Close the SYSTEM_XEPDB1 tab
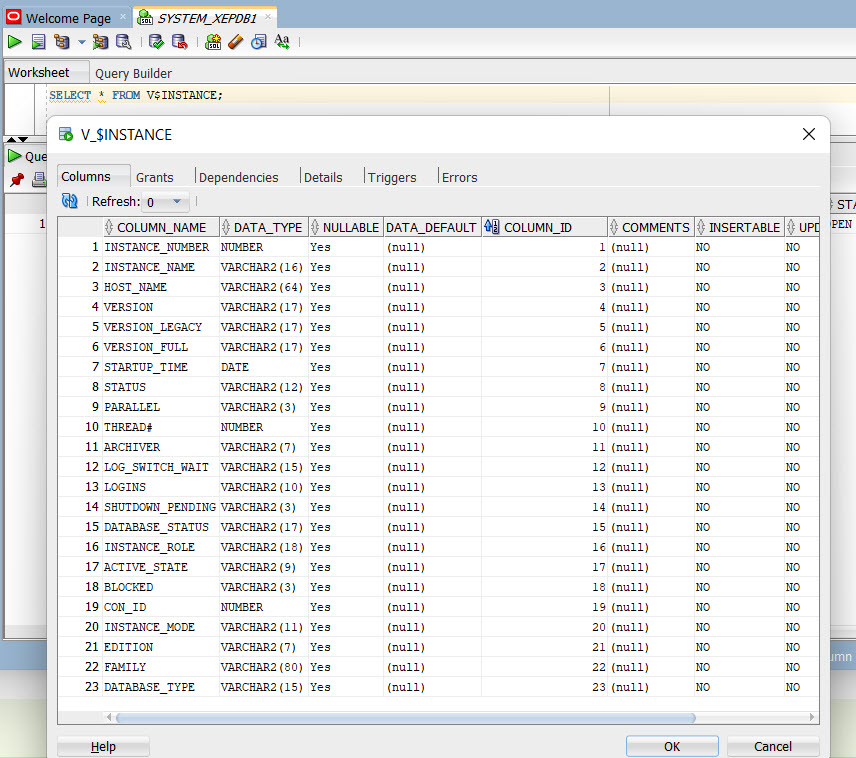This screenshot has width=856, height=758. point(268,17)
